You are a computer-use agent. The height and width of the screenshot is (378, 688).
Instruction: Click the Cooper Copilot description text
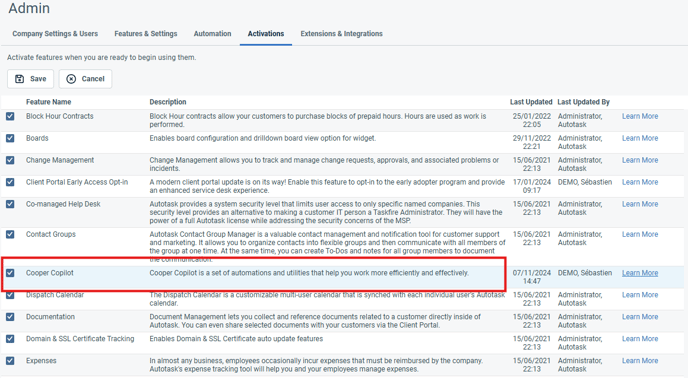pyautogui.click(x=309, y=273)
